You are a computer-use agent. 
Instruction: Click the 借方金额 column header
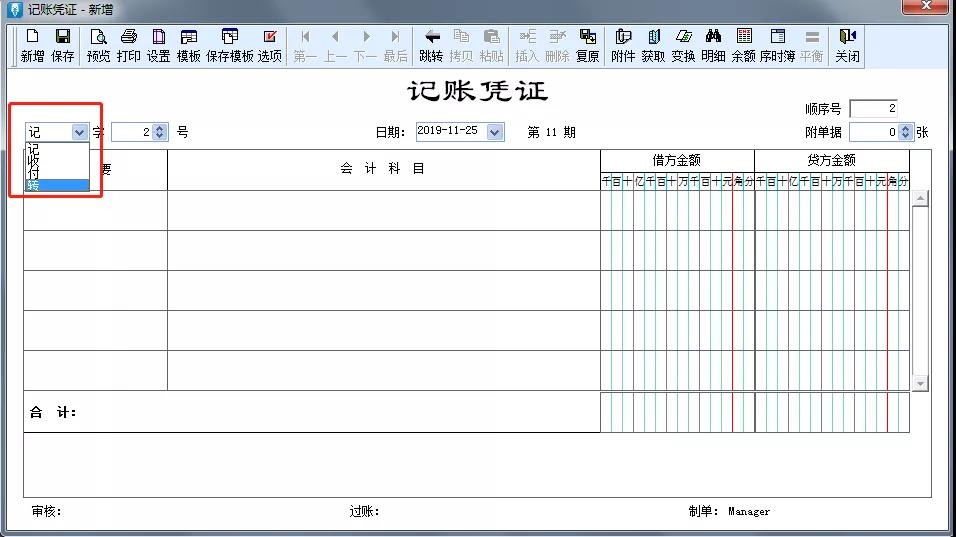677,161
